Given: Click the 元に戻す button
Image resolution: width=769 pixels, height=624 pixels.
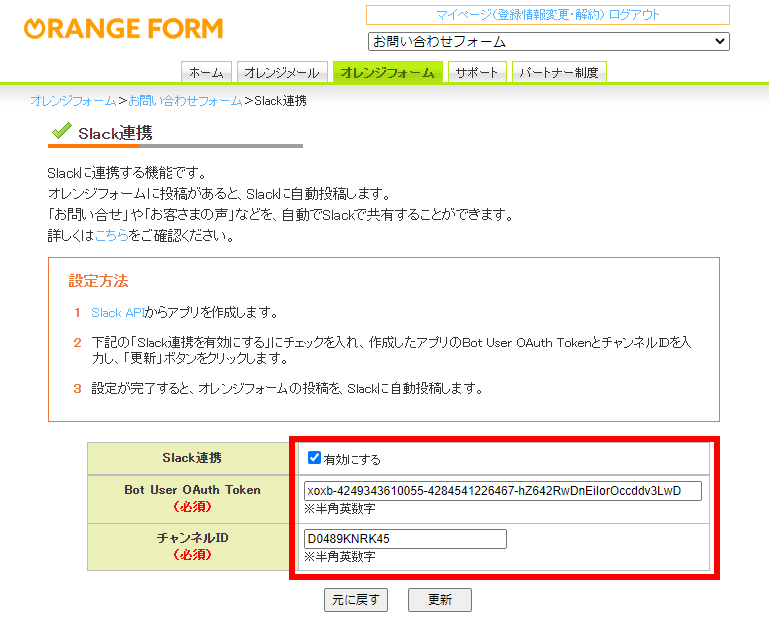Looking at the screenshot, I should click(356, 600).
